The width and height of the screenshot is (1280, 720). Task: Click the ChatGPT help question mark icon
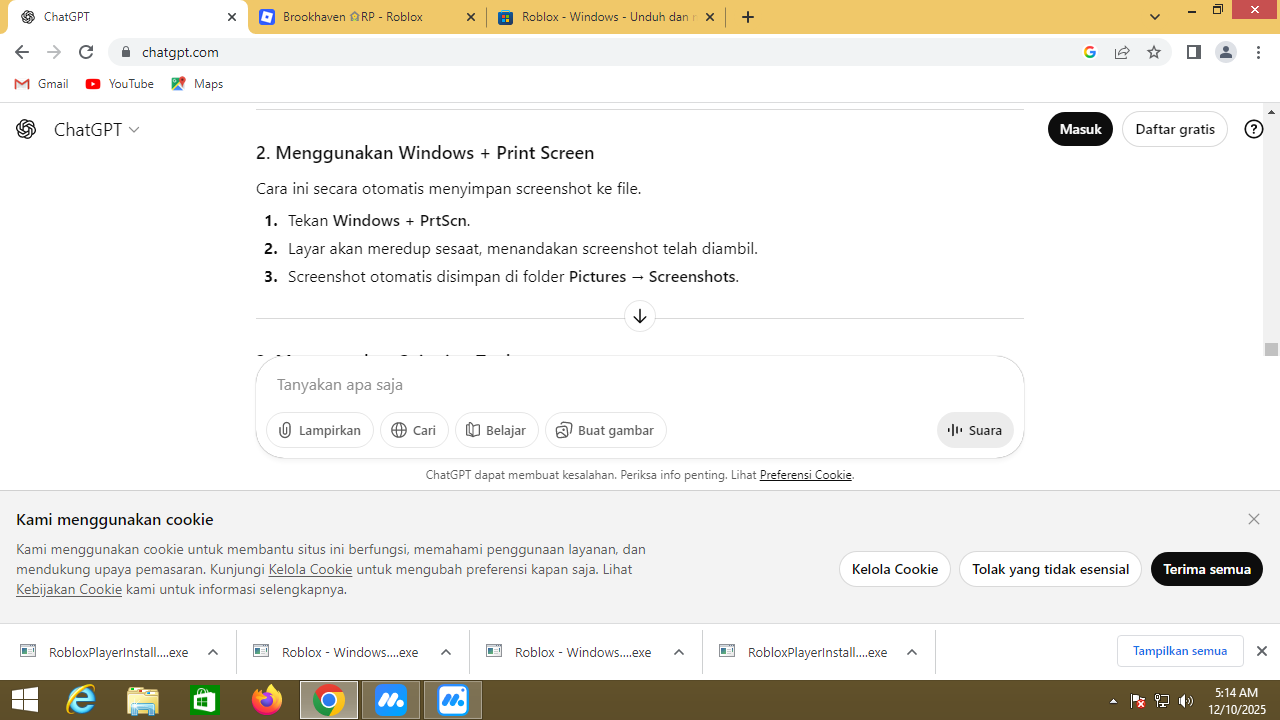(x=1254, y=129)
